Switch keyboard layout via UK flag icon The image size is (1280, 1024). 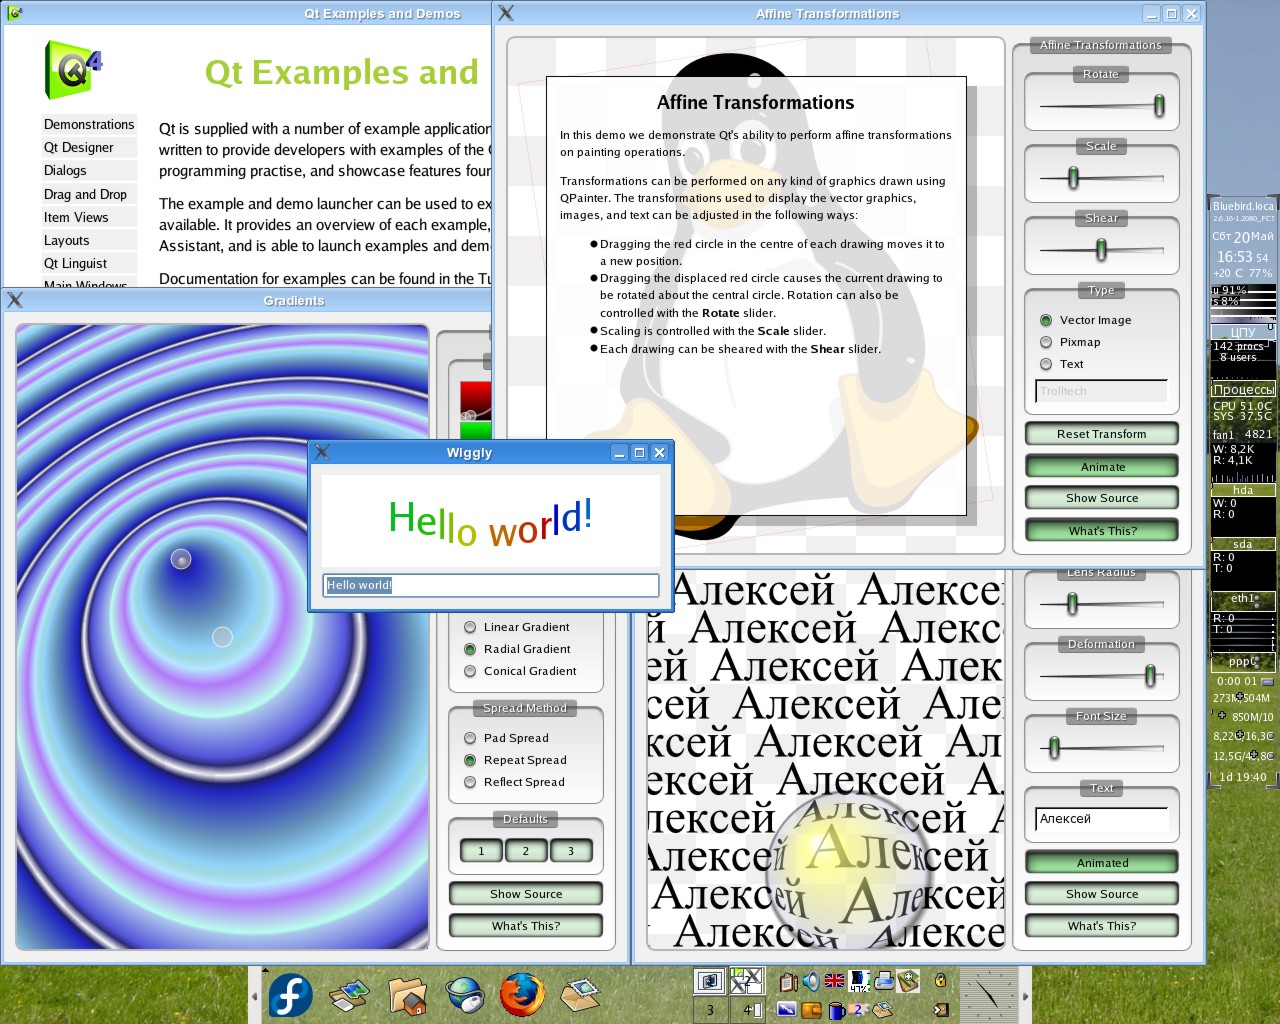click(x=834, y=981)
